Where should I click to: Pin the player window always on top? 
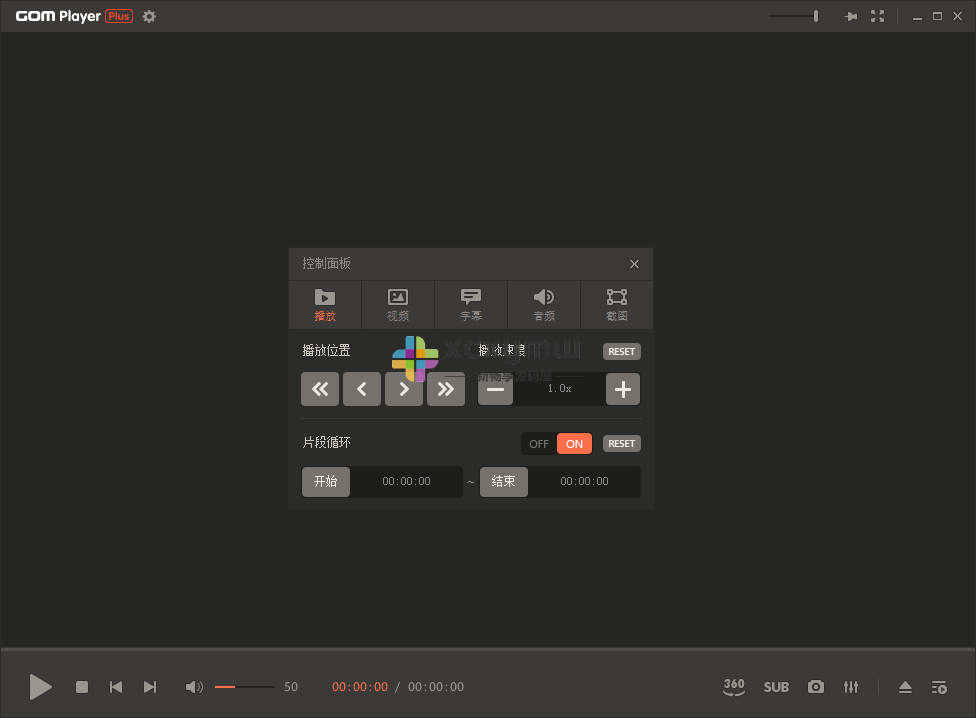point(850,16)
